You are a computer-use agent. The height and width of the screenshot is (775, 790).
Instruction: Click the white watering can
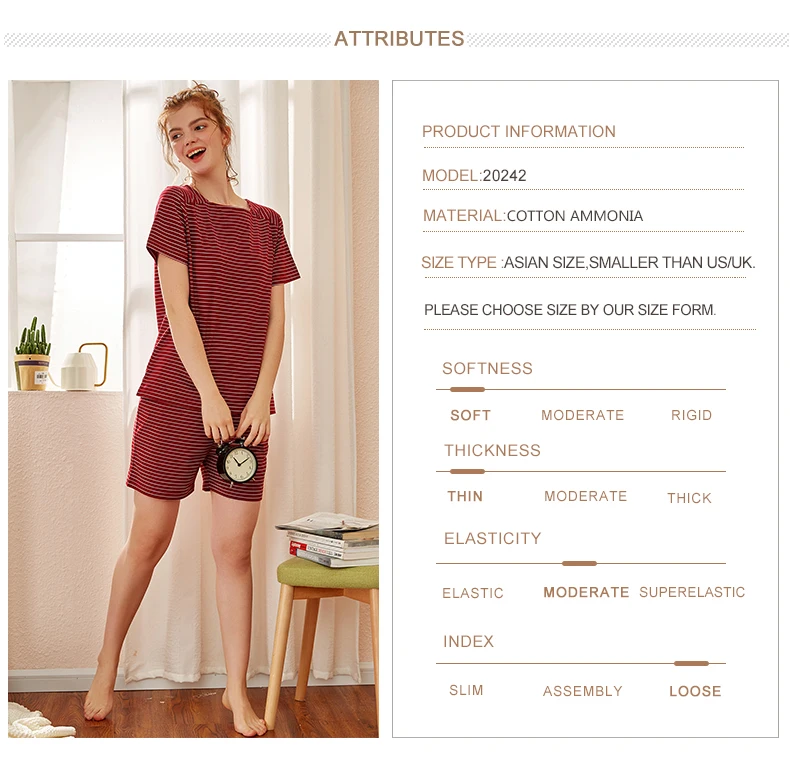(x=84, y=366)
